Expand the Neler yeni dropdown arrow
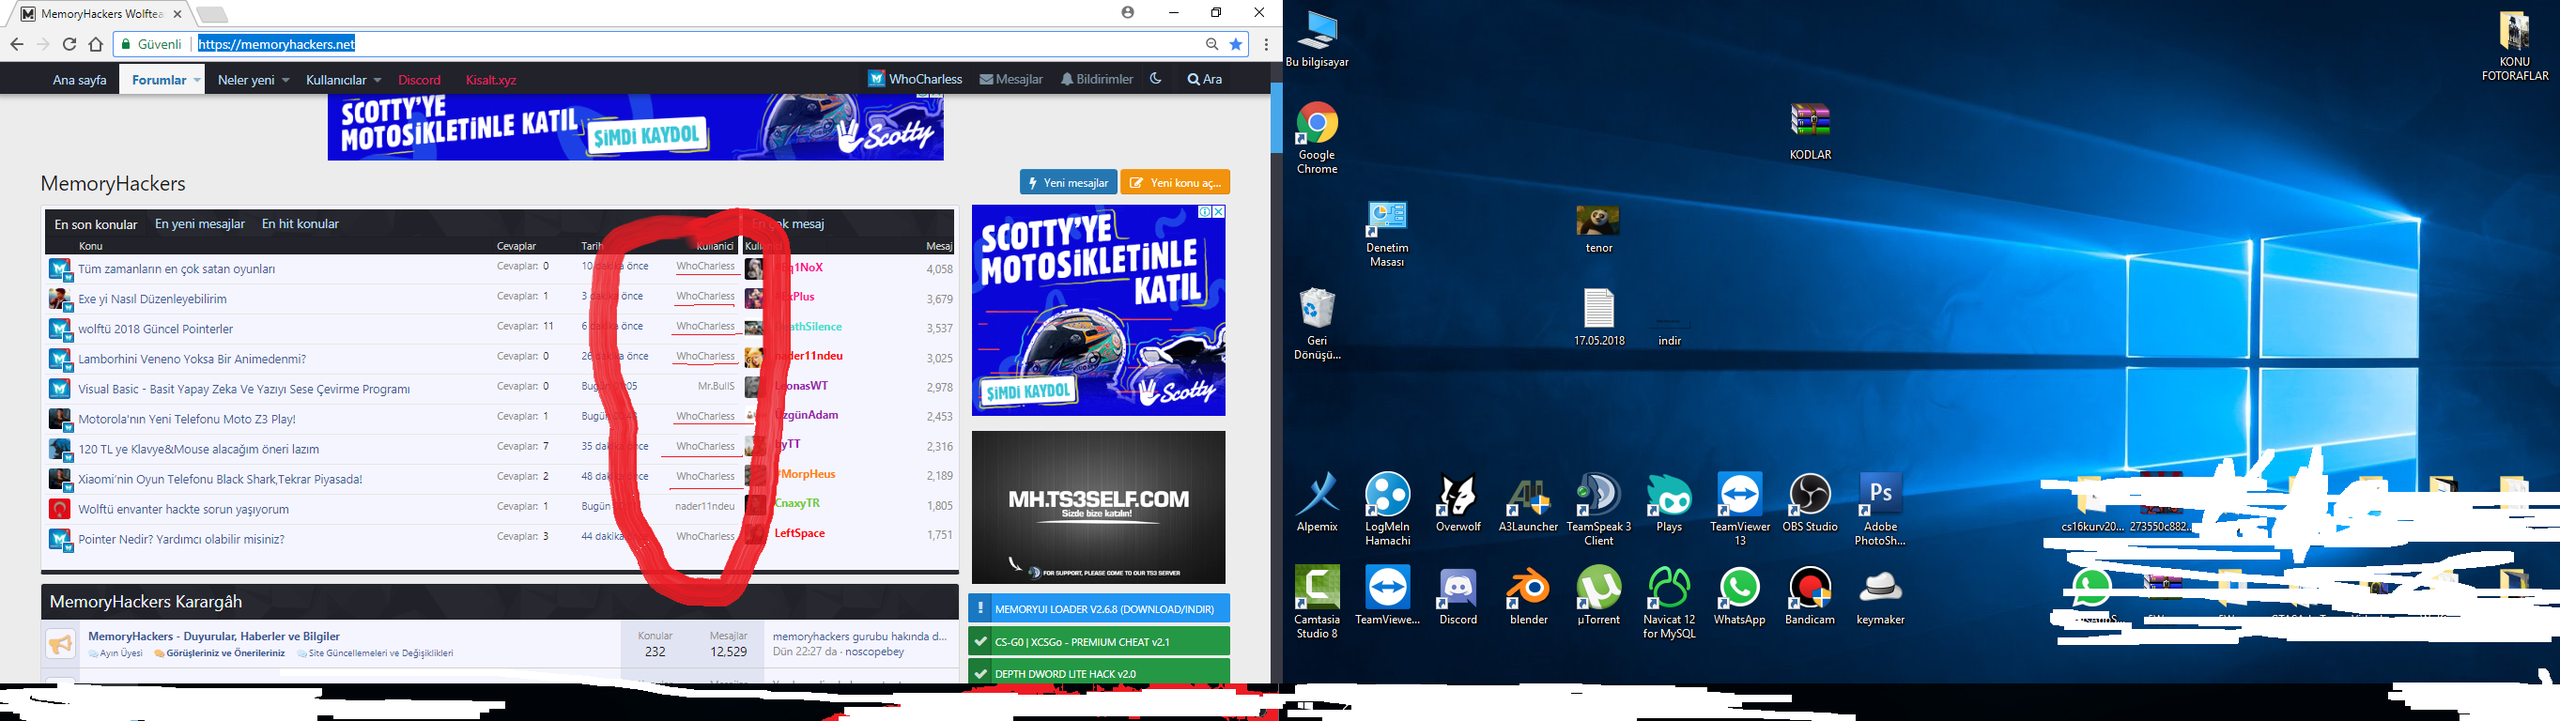Image resolution: width=2560 pixels, height=721 pixels. 286,80
